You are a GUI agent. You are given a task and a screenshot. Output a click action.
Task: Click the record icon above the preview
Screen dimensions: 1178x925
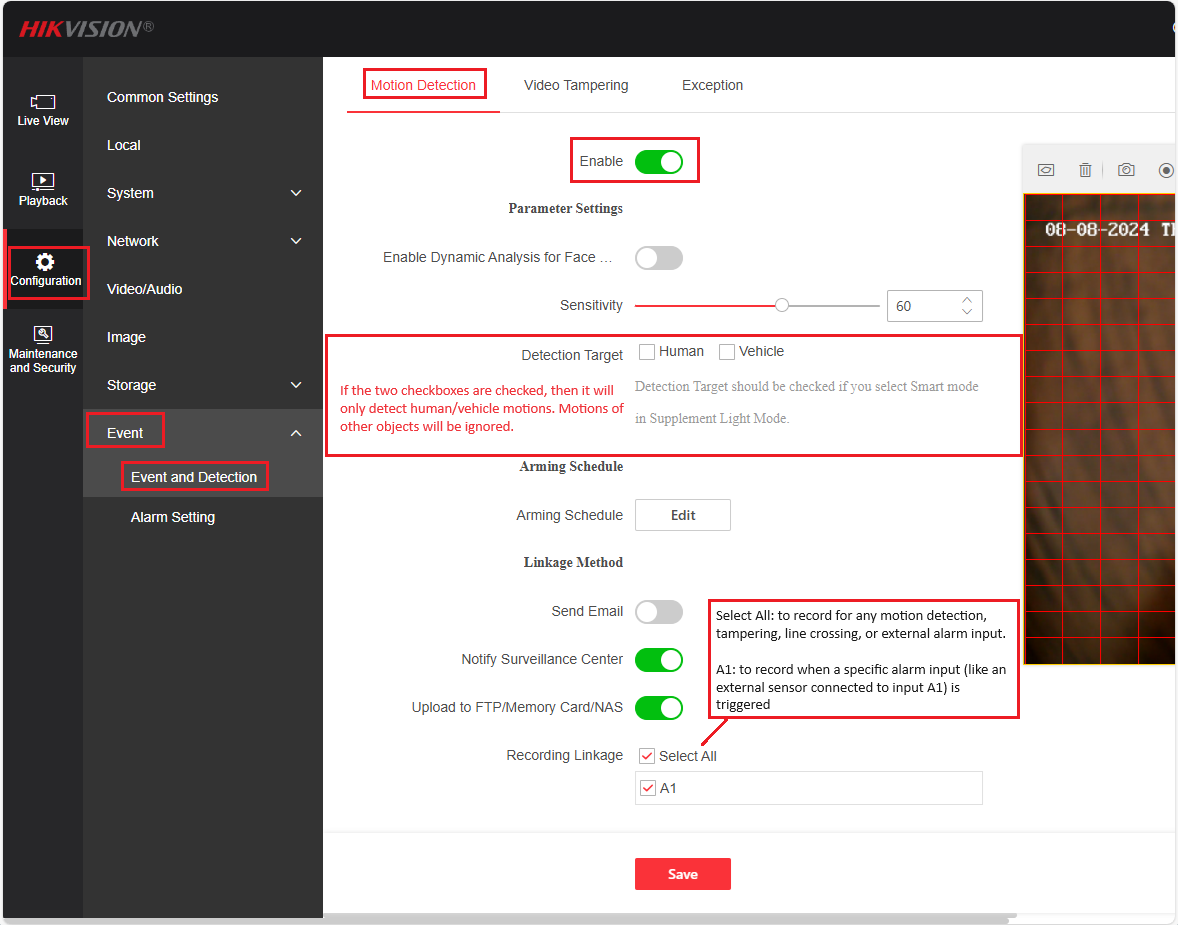[1165, 170]
